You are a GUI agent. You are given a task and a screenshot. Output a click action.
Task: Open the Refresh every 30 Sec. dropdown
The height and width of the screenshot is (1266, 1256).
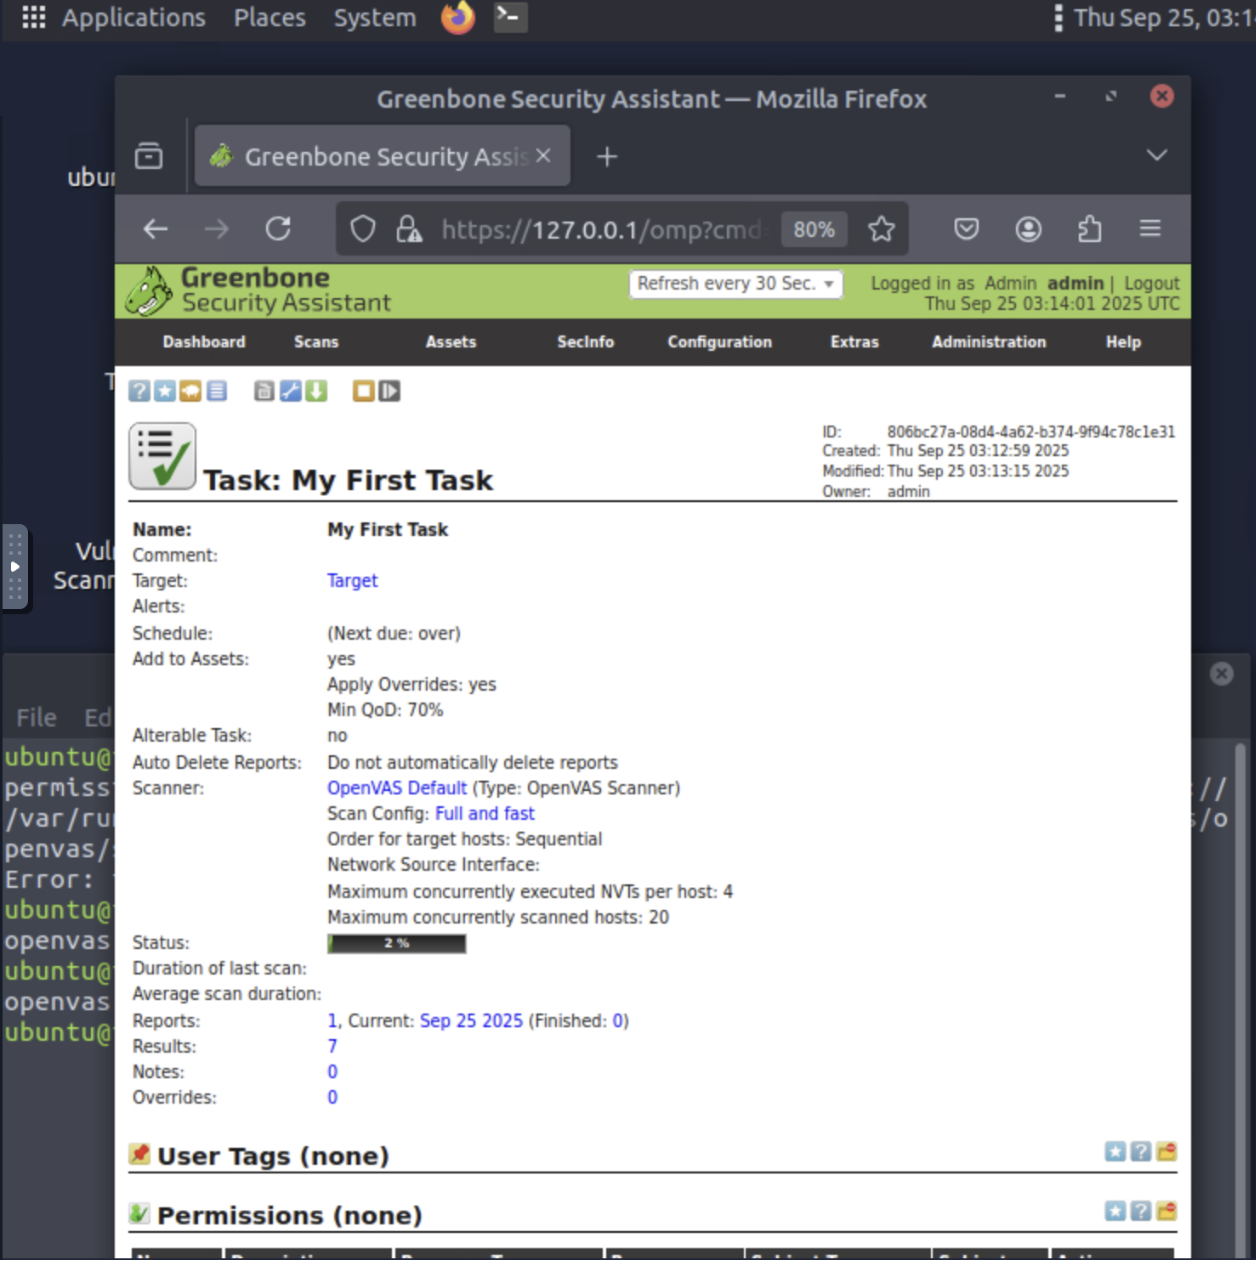point(736,284)
